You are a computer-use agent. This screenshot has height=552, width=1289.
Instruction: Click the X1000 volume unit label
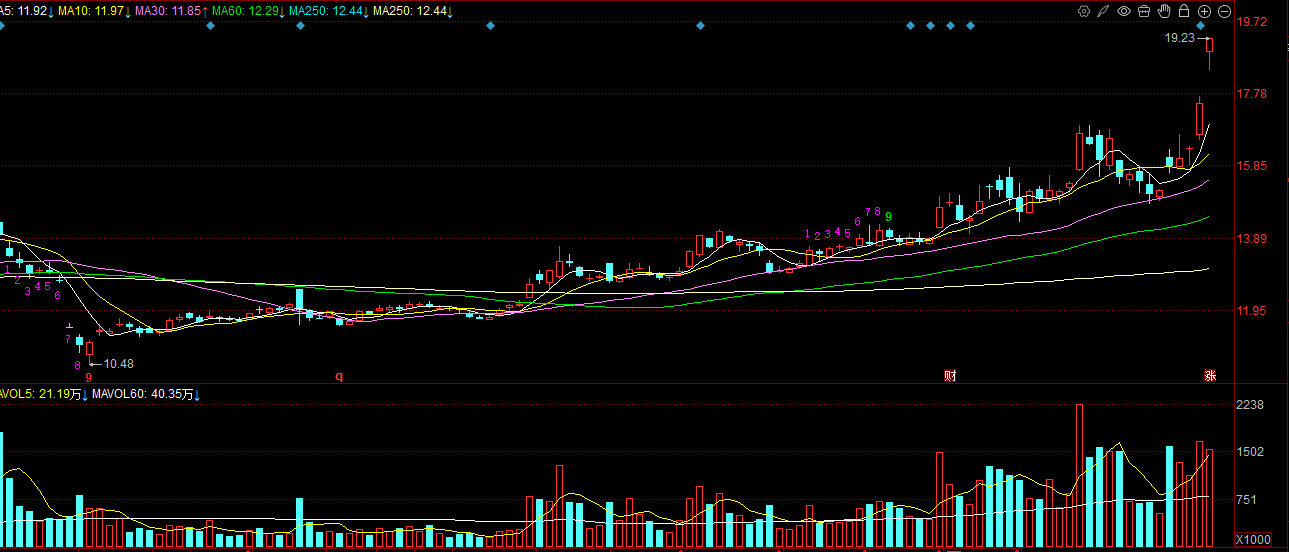1255,540
